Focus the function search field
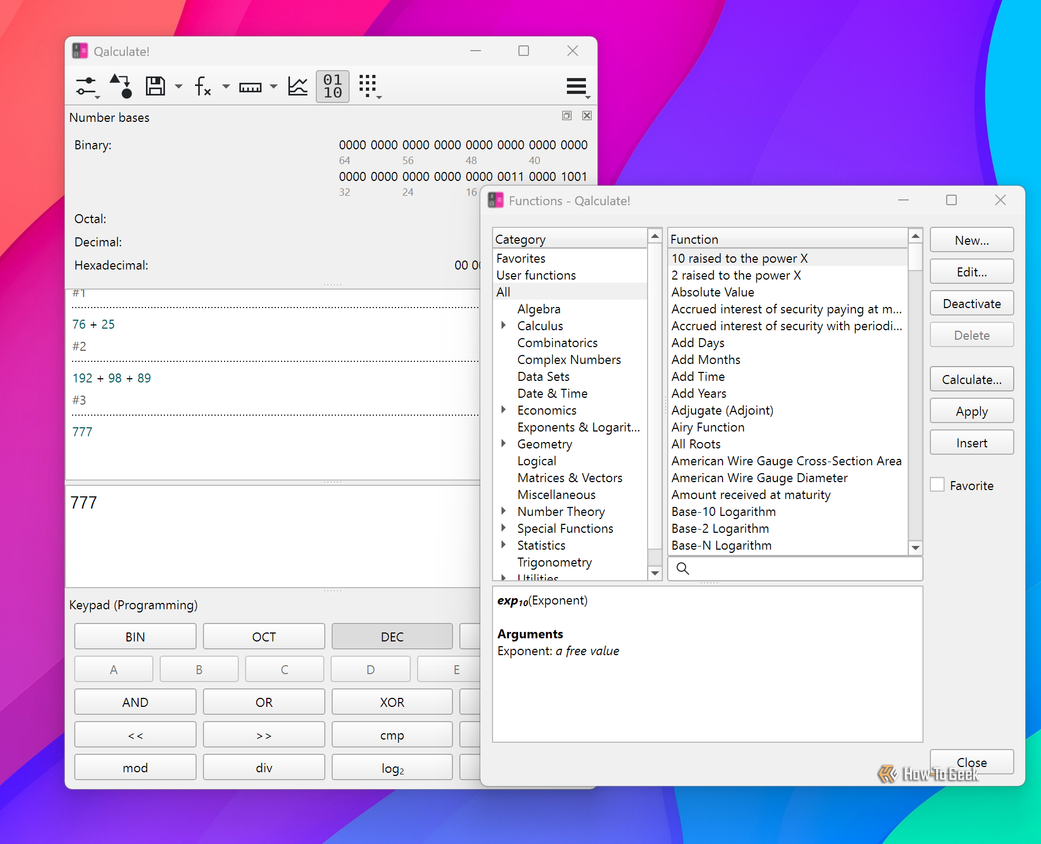 (x=795, y=568)
